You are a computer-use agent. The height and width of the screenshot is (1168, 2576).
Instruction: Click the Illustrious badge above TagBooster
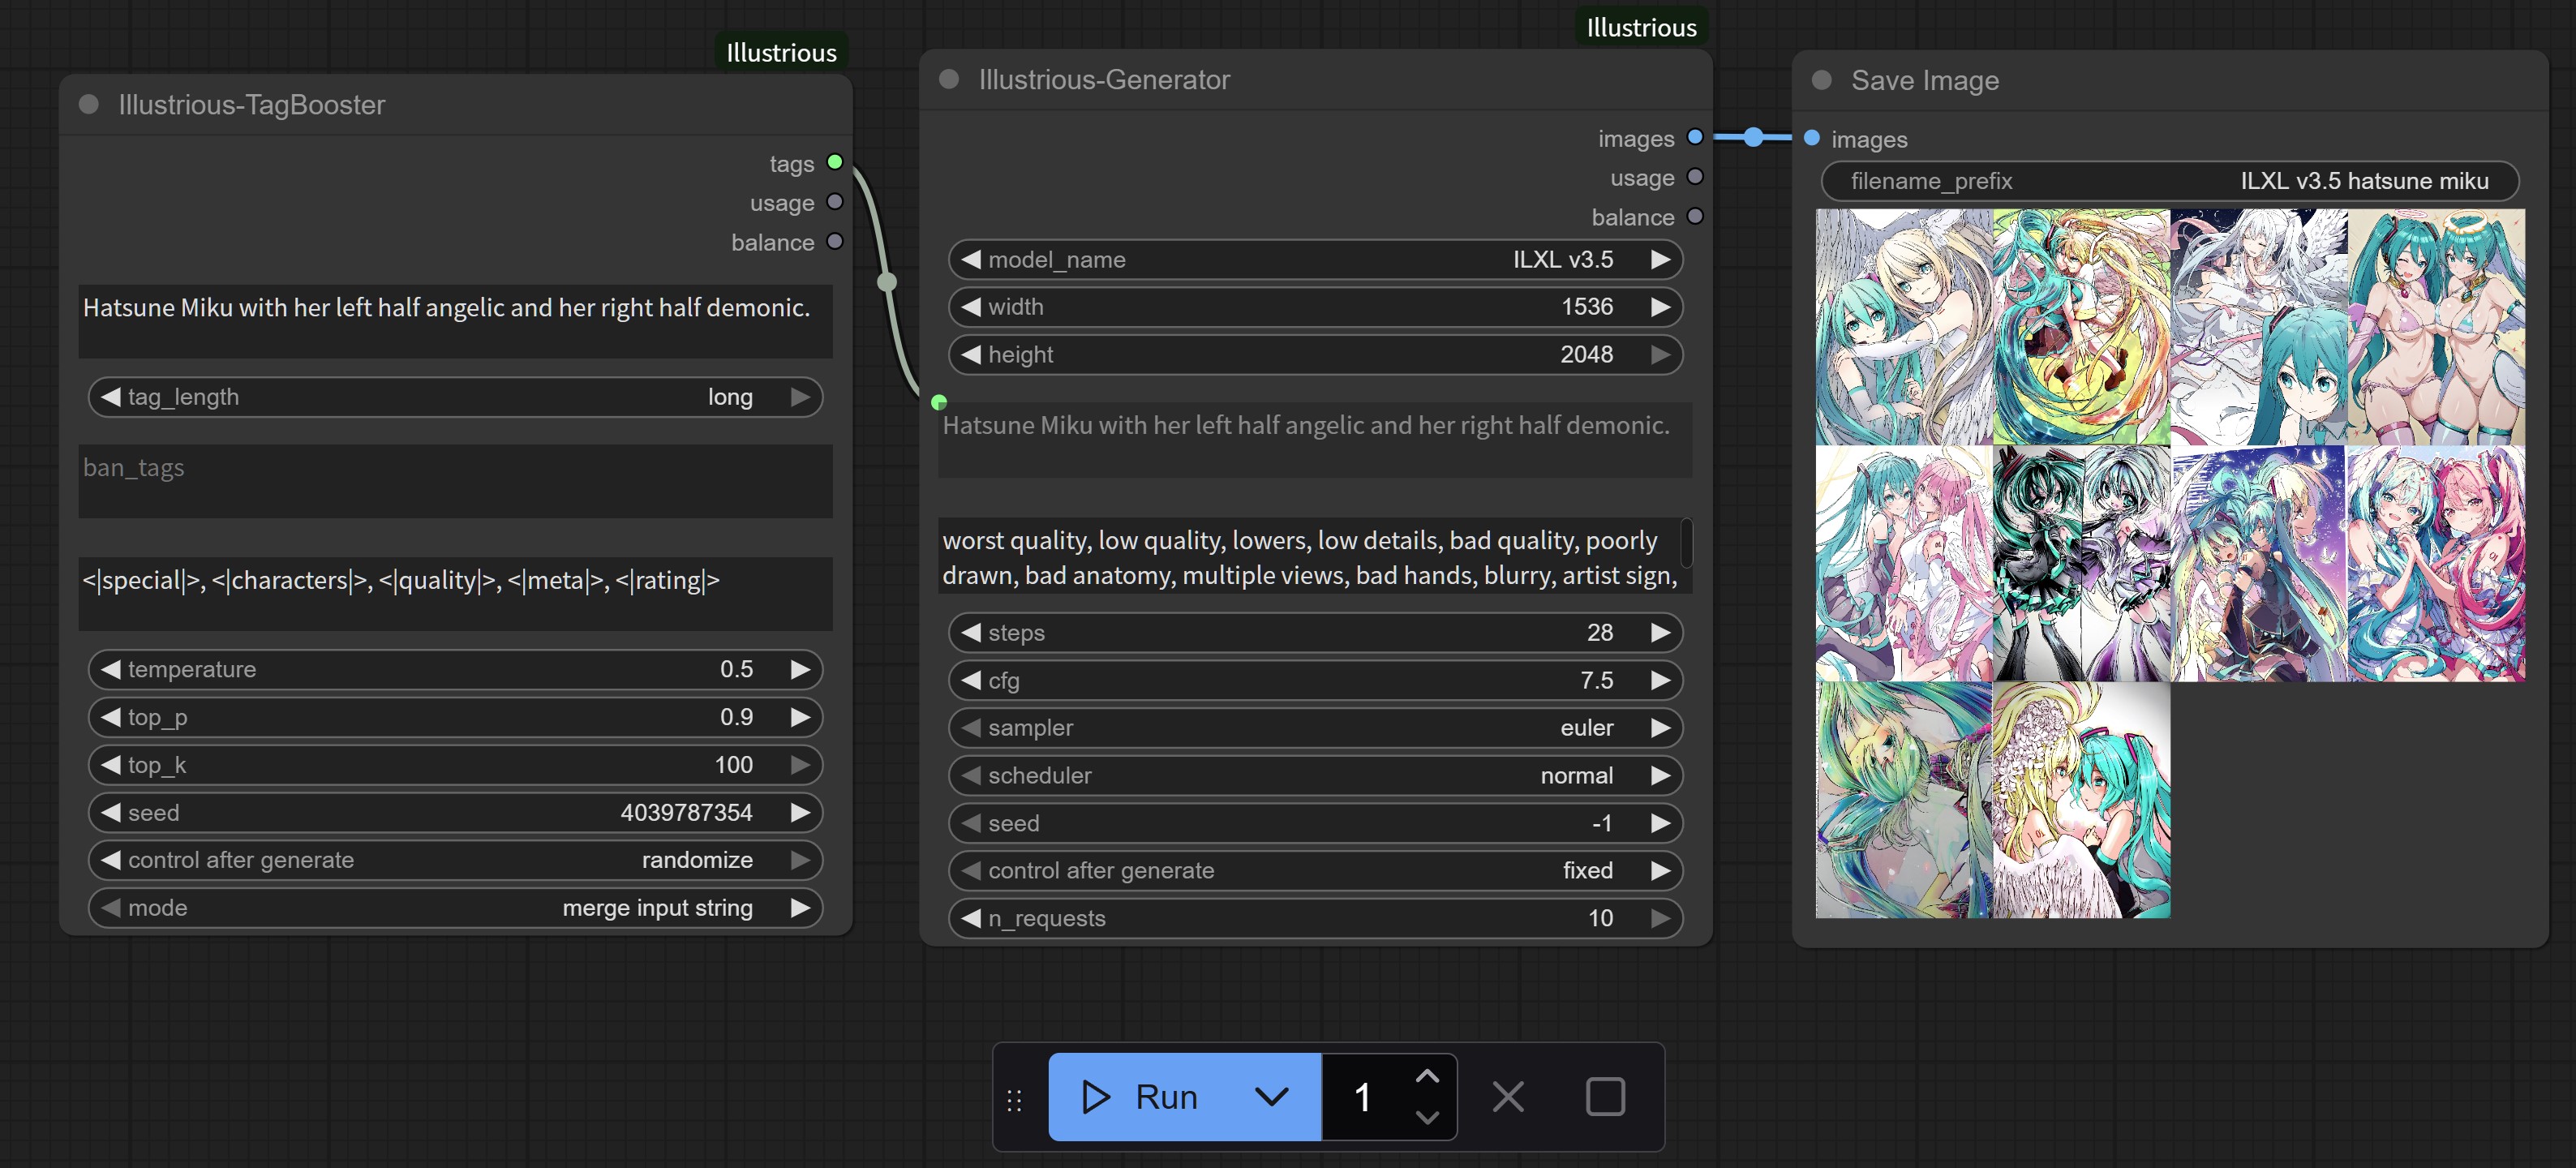coord(781,52)
